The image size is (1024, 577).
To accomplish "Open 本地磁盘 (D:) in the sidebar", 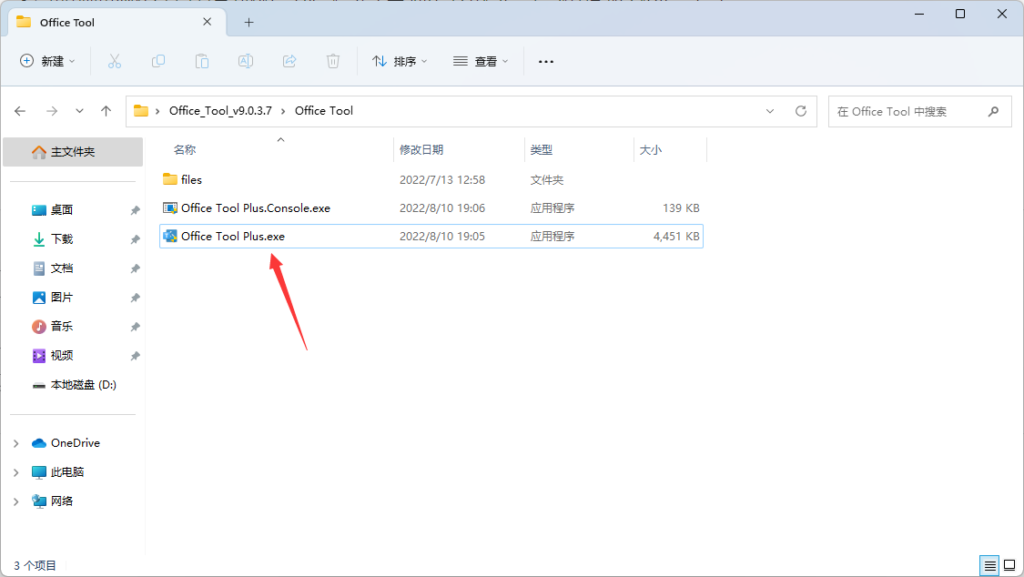I will [x=84, y=385].
